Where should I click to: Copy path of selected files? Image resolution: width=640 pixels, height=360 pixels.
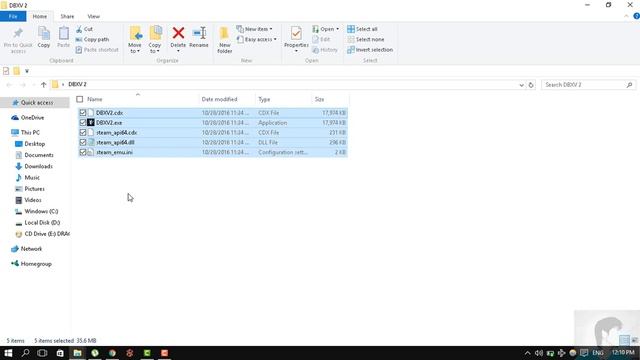pos(92,40)
